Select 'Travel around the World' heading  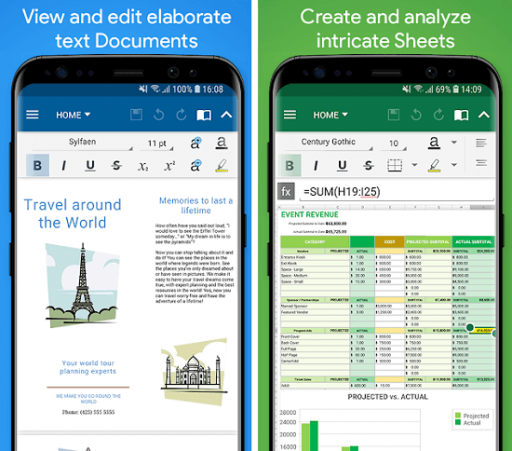(72, 214)
